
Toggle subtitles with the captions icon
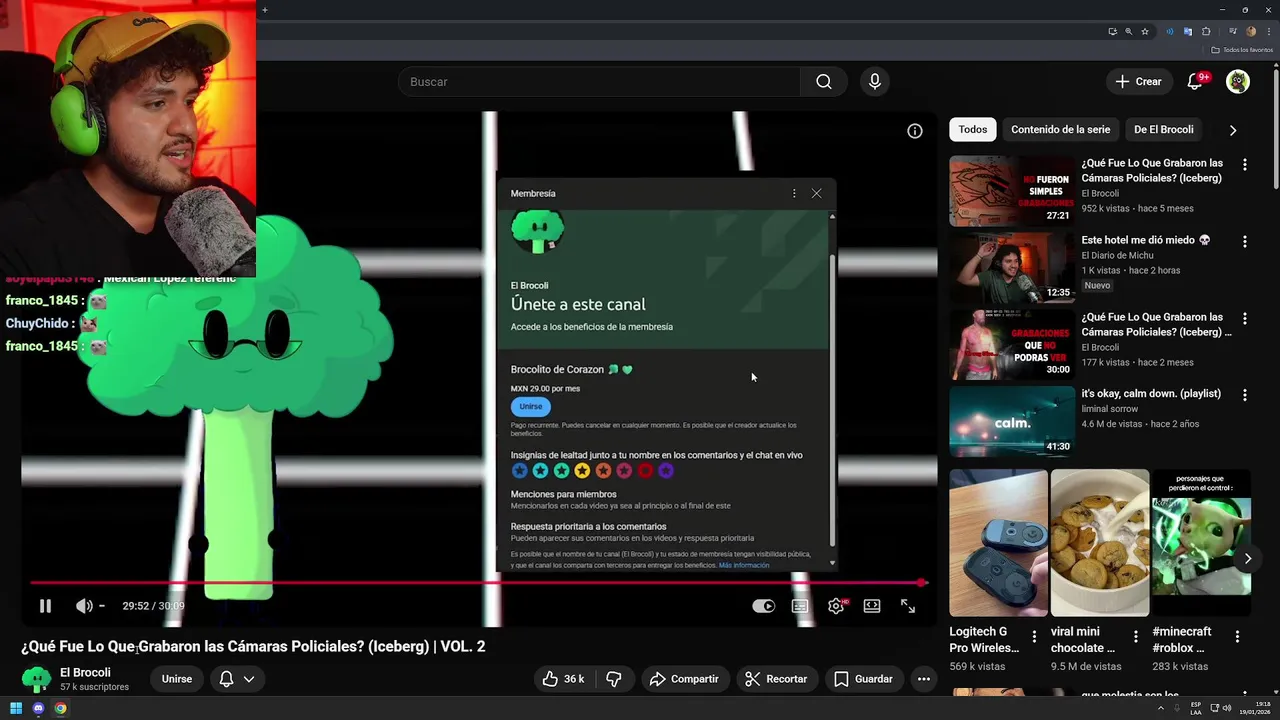pos(800,606)
